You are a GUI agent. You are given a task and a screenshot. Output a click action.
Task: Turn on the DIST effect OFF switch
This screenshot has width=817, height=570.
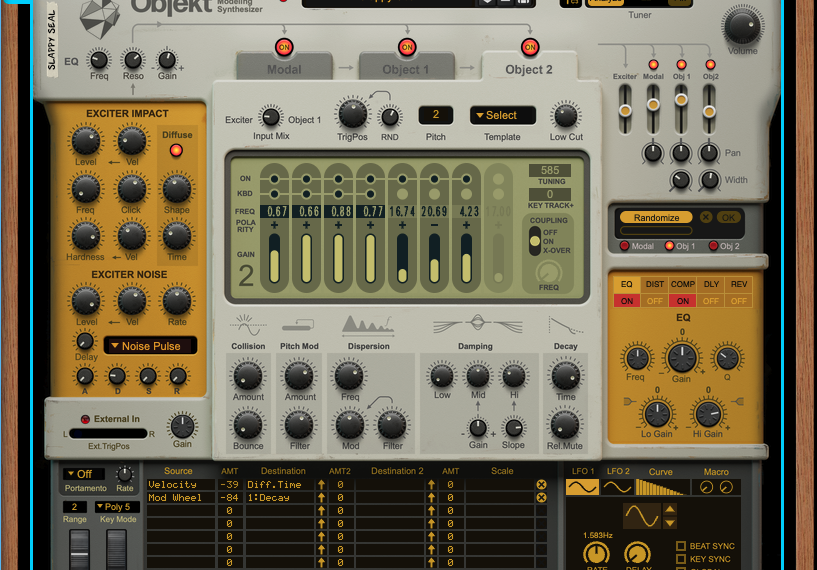655,301
